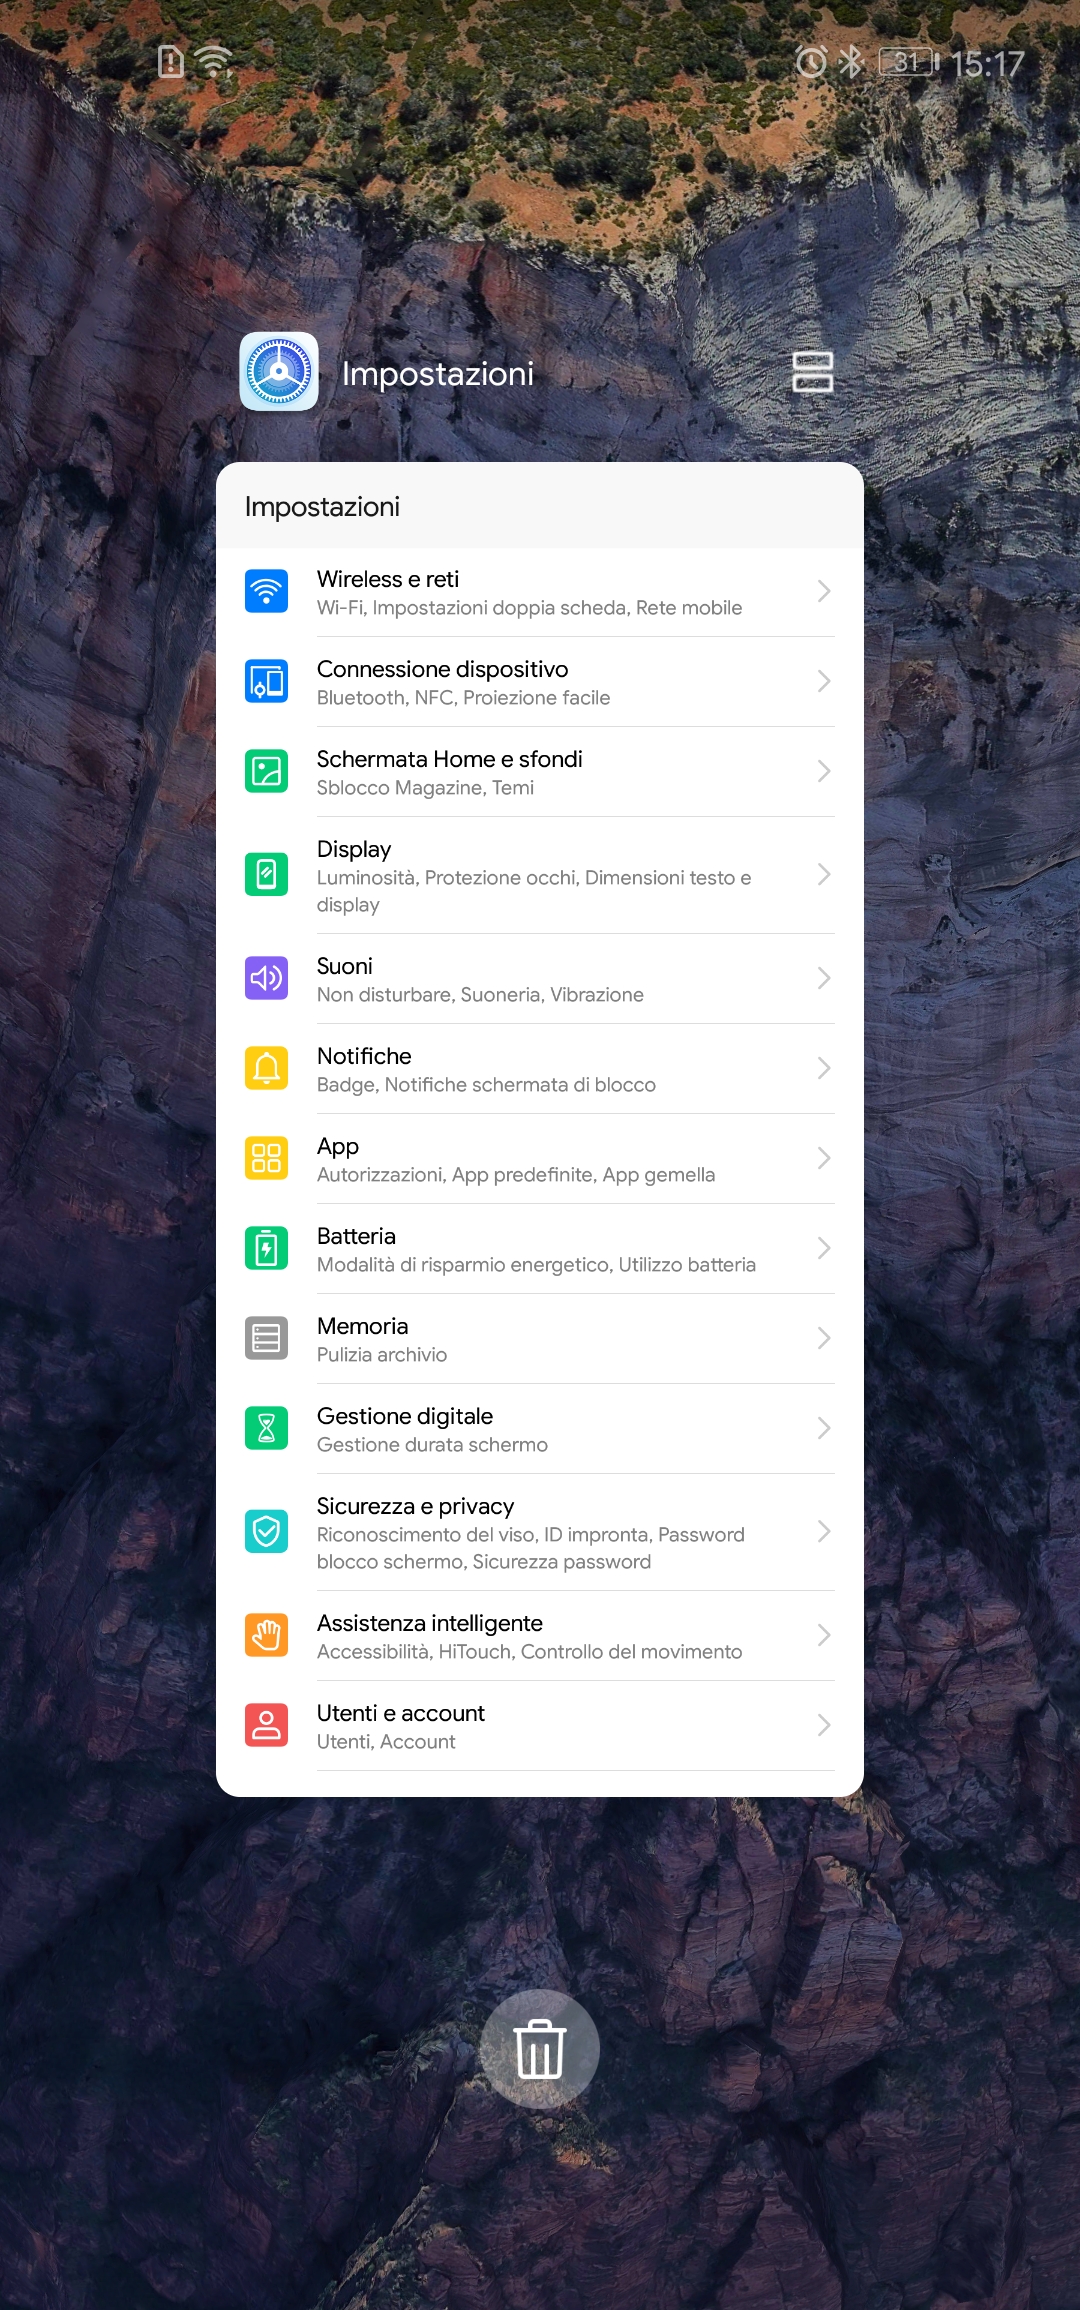Tap the alarm clock status icon
The image size is (1080, 2310).
811,62
